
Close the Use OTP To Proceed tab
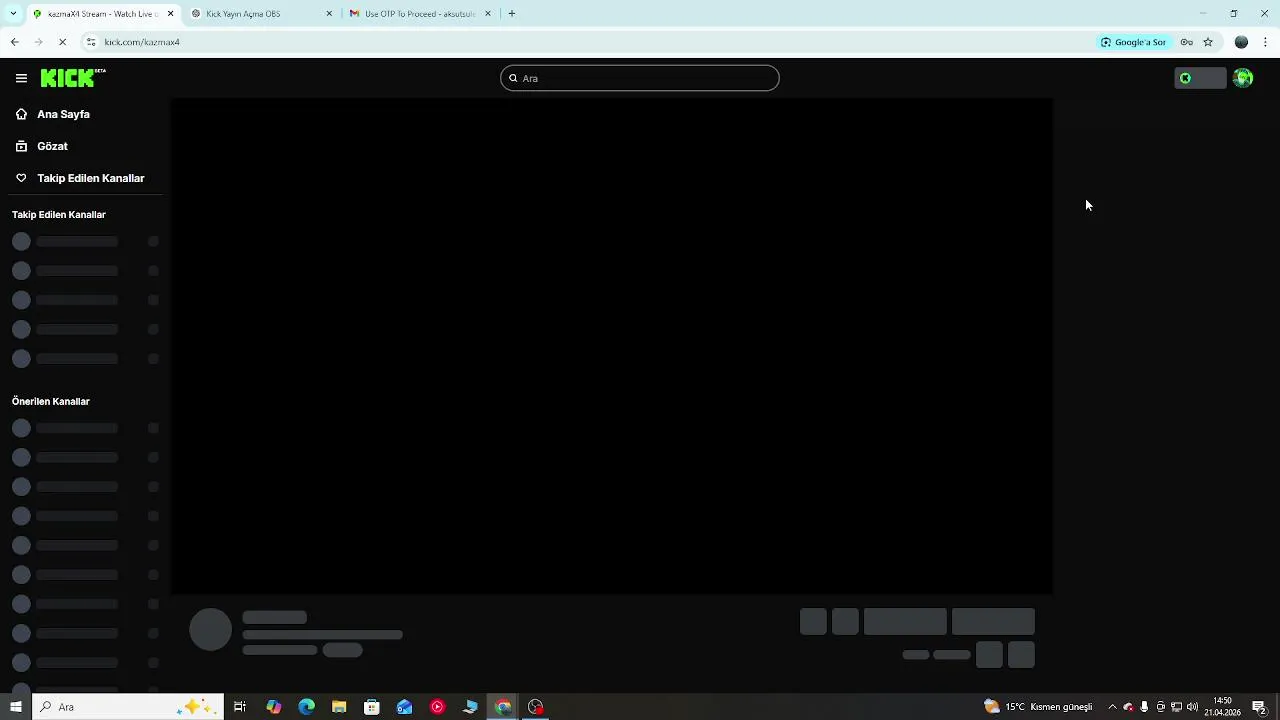click(x=488, y=14)
